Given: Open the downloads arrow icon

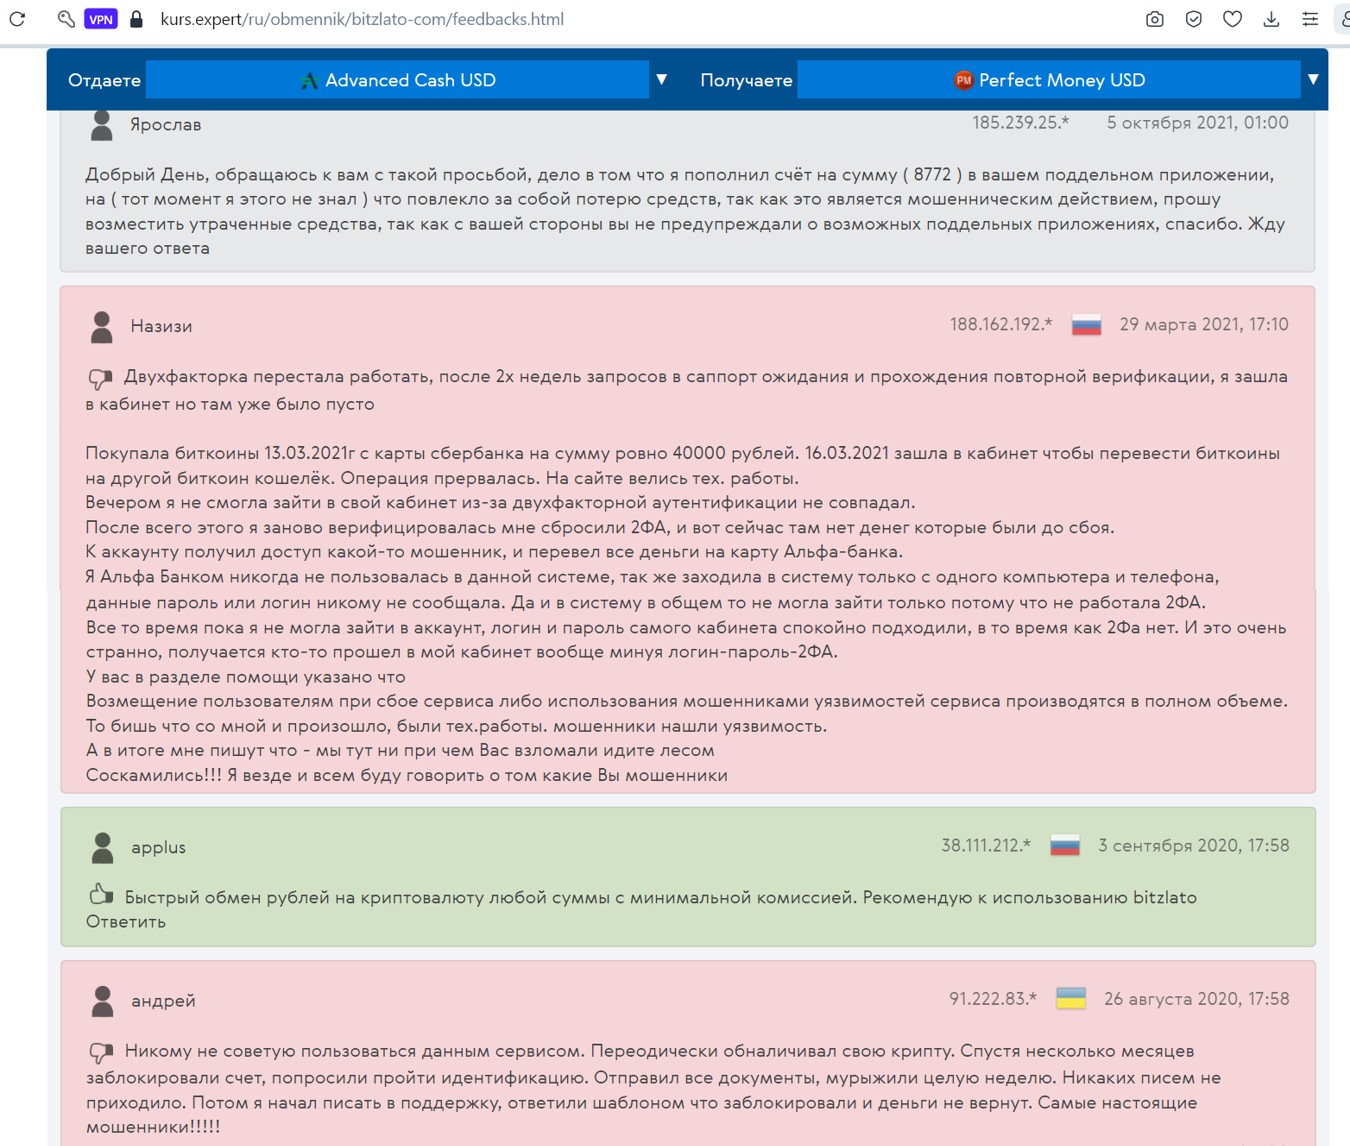Looking at the screenshot, I should (1271, 19).
